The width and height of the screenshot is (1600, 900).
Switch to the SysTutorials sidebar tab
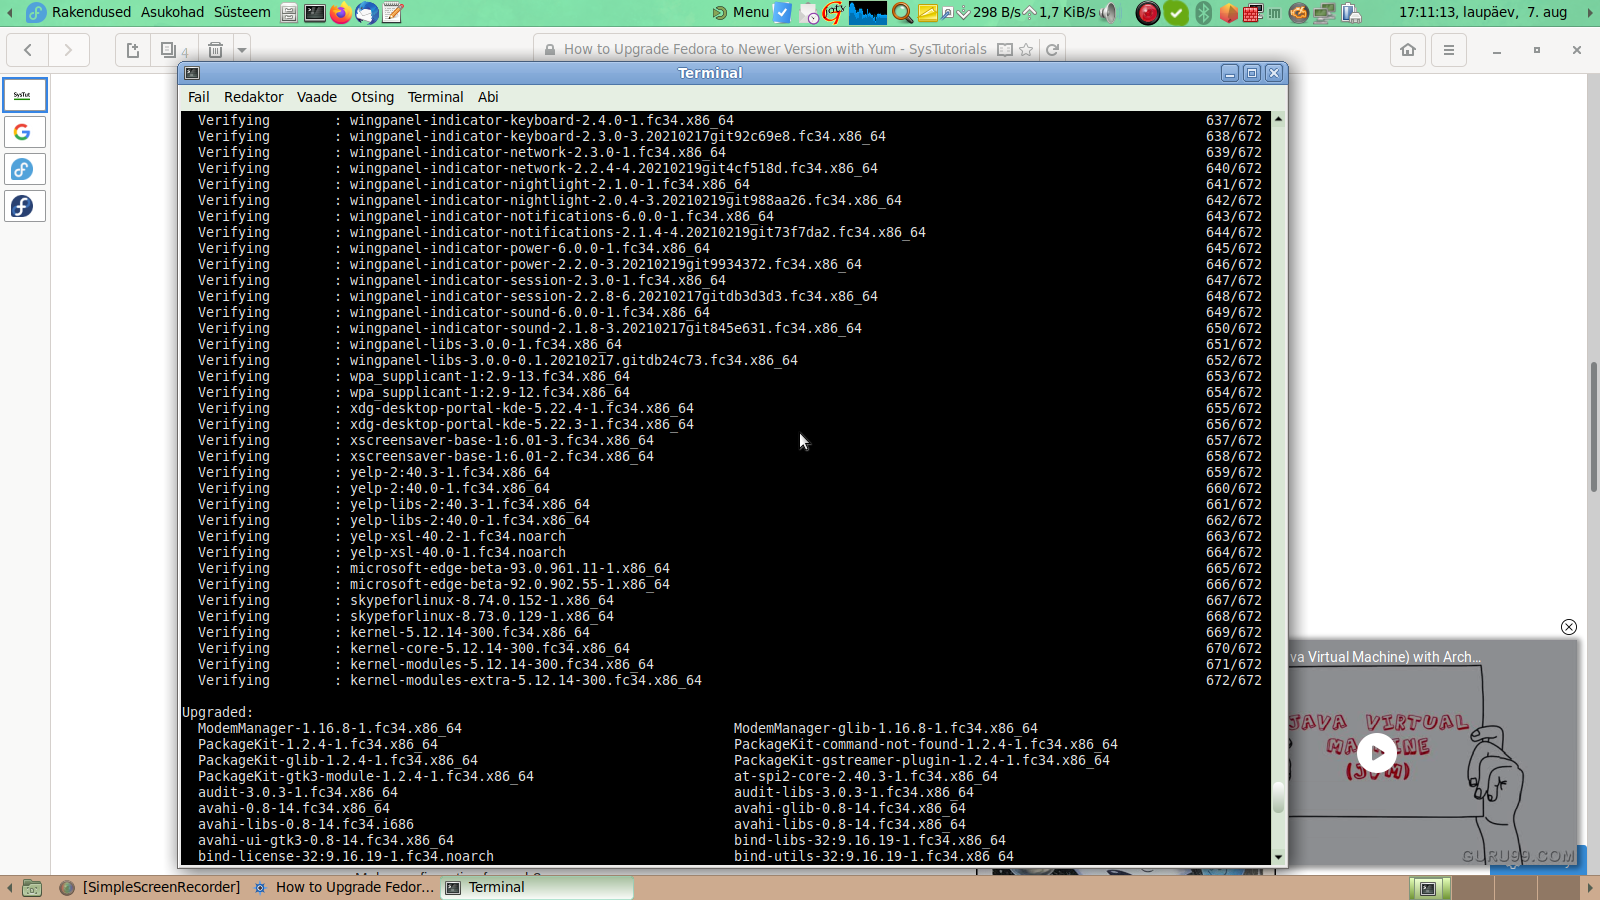click(x=23, y=95)
